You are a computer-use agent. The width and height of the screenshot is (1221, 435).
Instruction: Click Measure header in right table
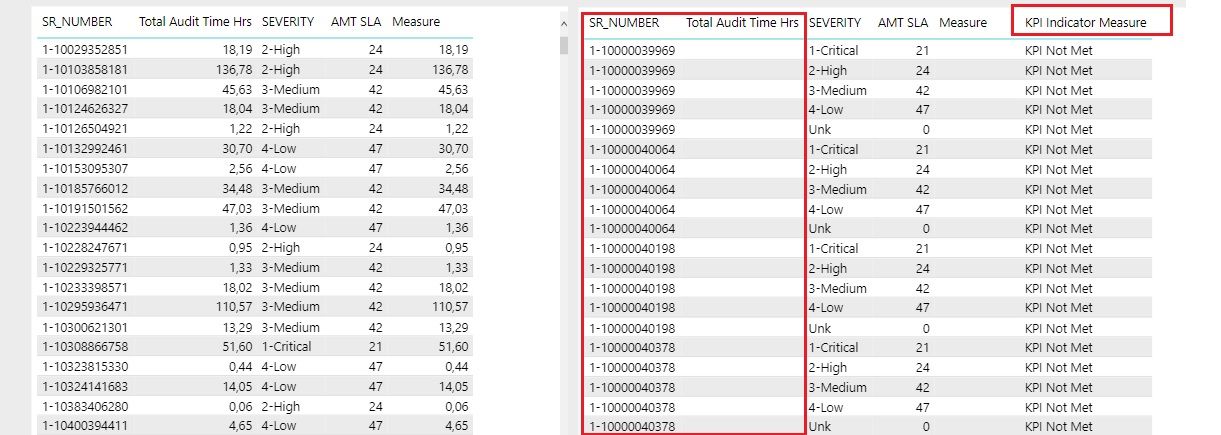(x=963, y=22)
